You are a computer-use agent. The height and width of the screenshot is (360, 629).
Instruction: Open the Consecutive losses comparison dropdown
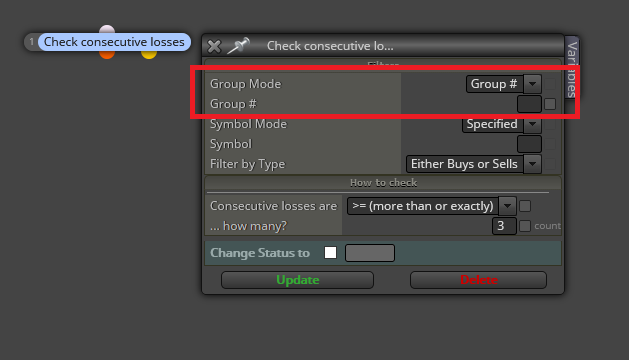pyautogui.click(x=507, y=206)
